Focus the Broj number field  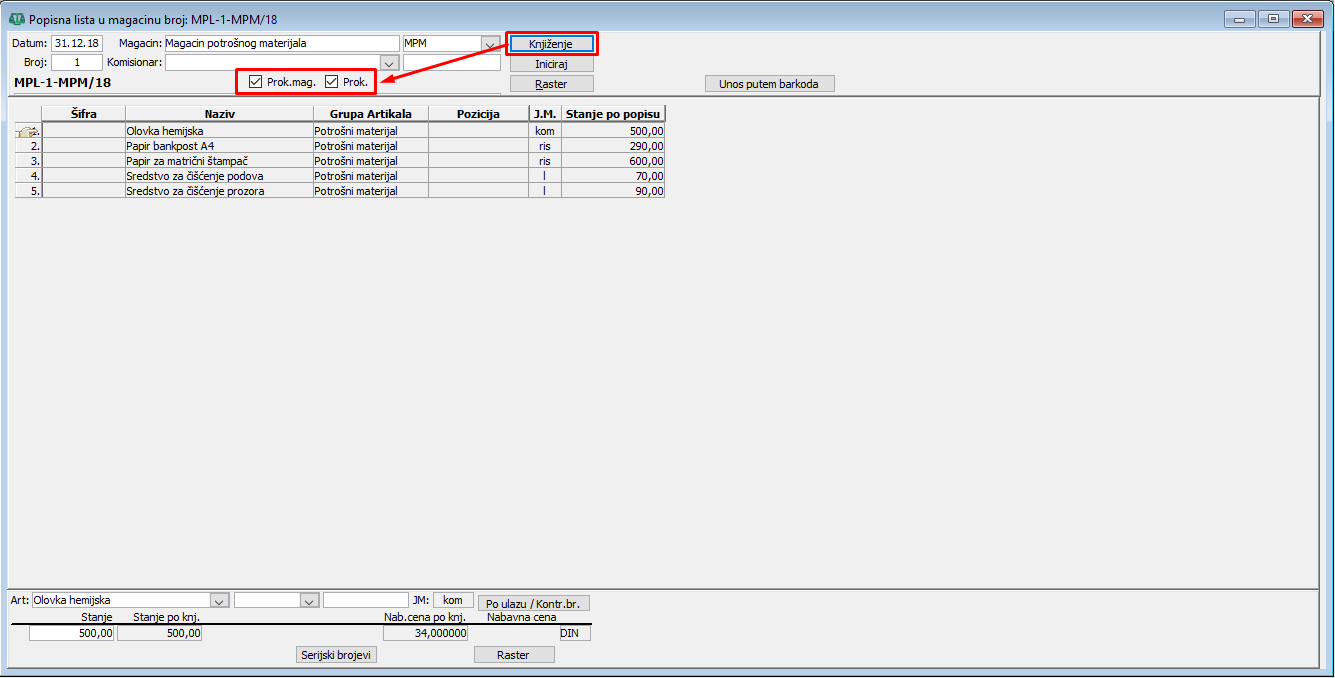click(77, 63)
